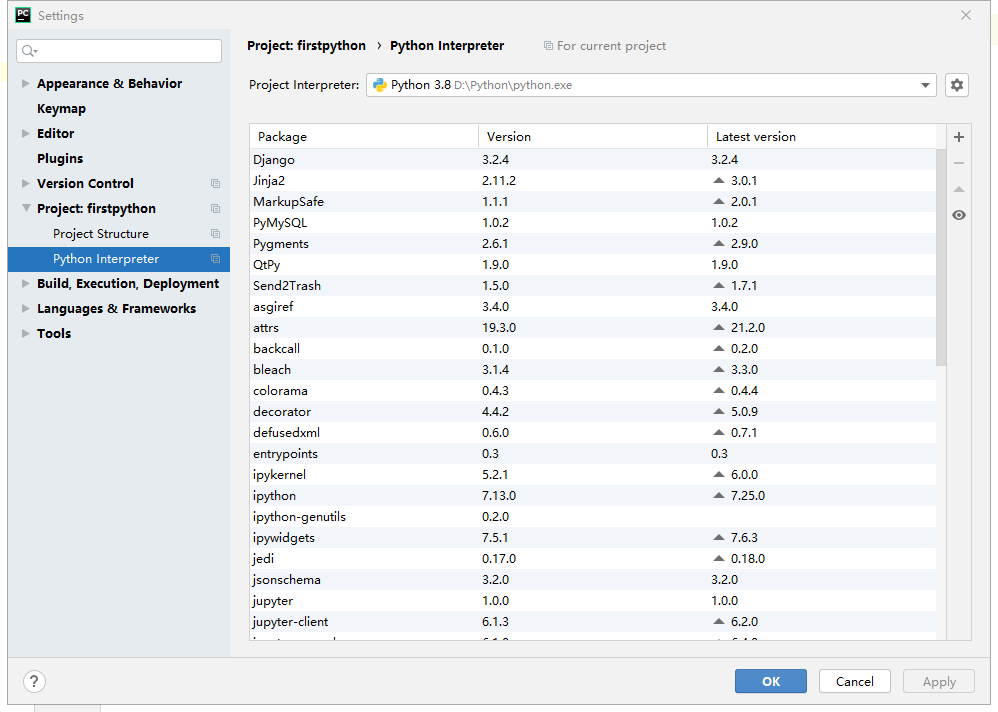The width and height of the screenshot is (998, 712).
Task: Click the copy icon beside Python Interpreter item
Action: [x=215, y=259]
